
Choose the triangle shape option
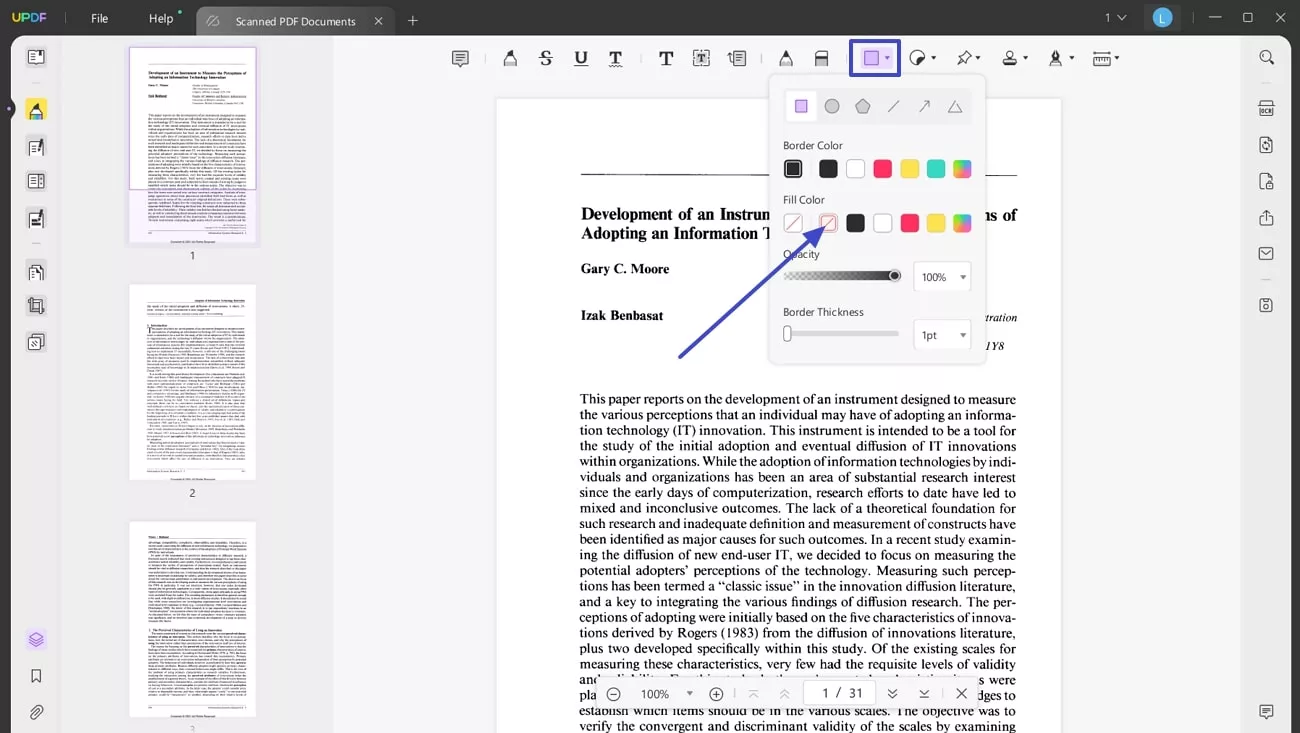[x=955, y=106]
